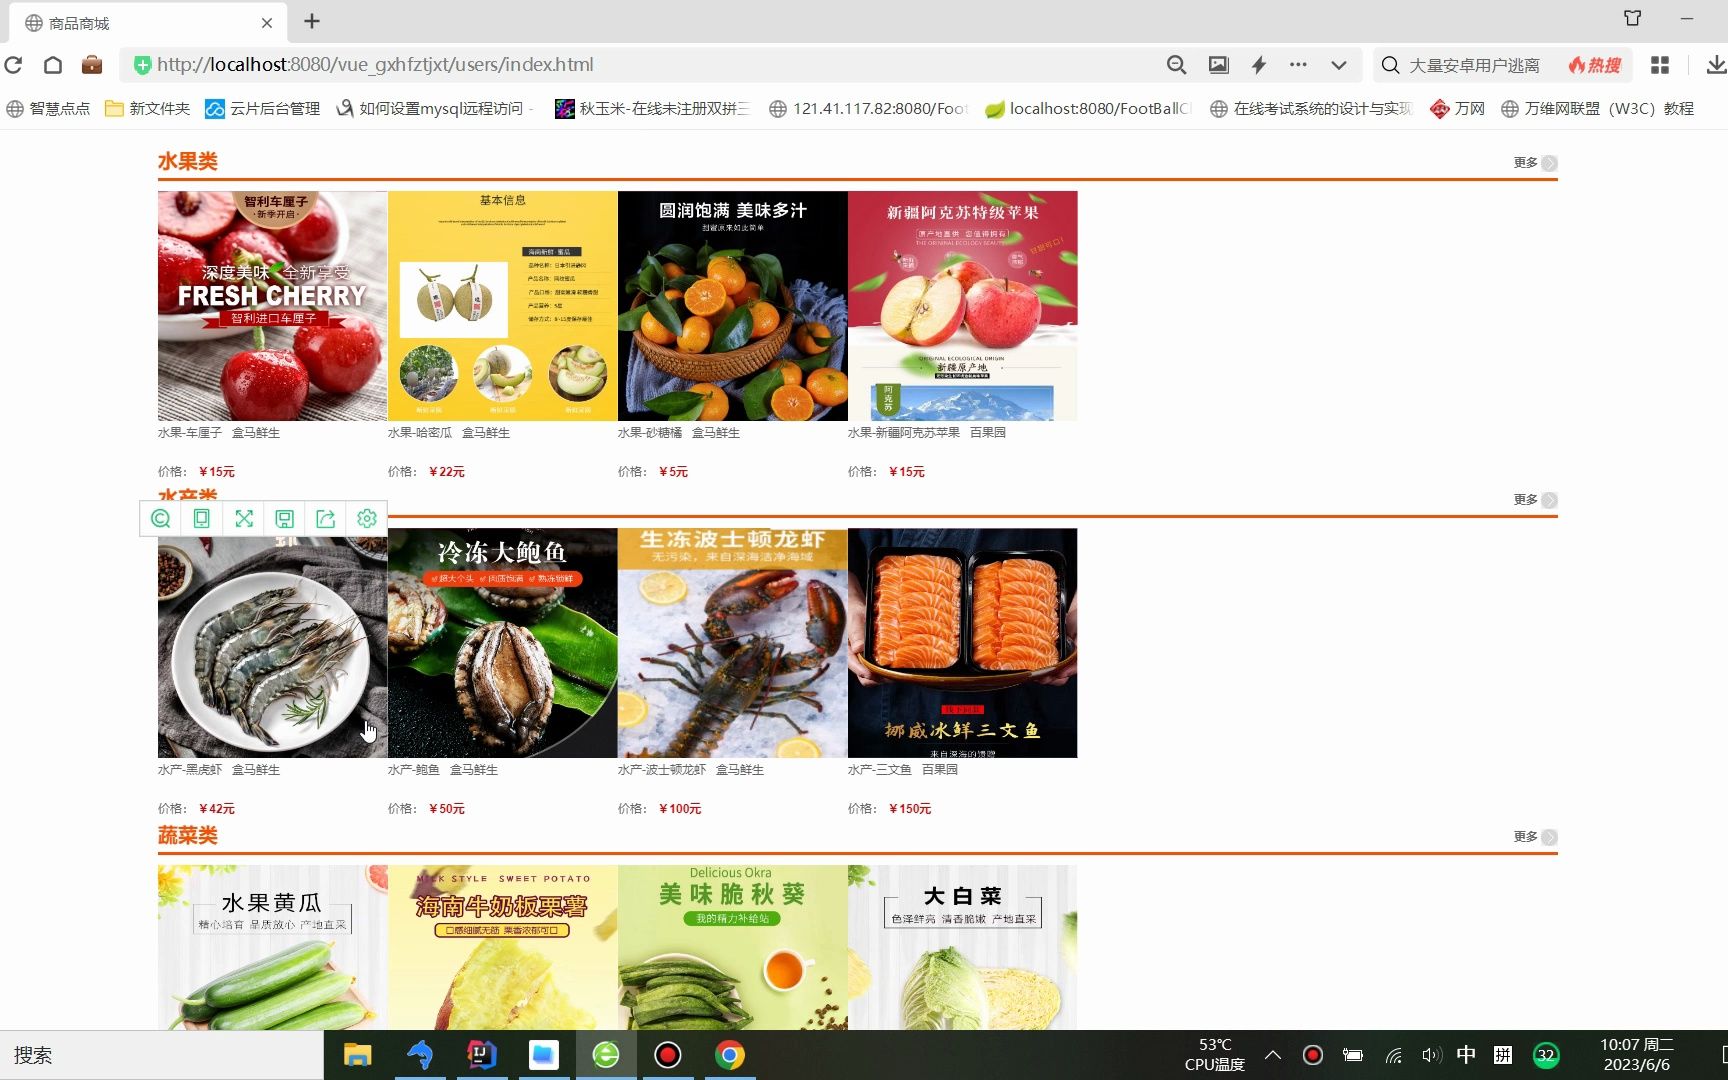The height and width of the screenshot is (1080, 1728).
Task: Open the browser apps grid icon
Action: coord(1660,65)
